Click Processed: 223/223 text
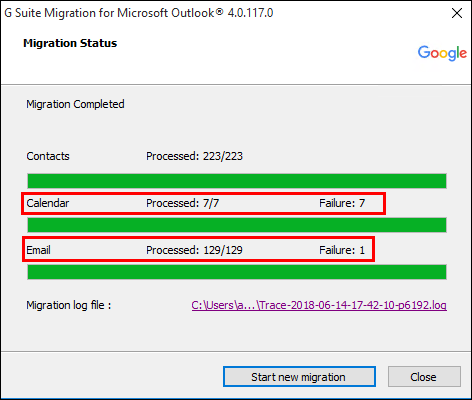The width and height of the screenshot is (472, 400). tap(194, 156)
